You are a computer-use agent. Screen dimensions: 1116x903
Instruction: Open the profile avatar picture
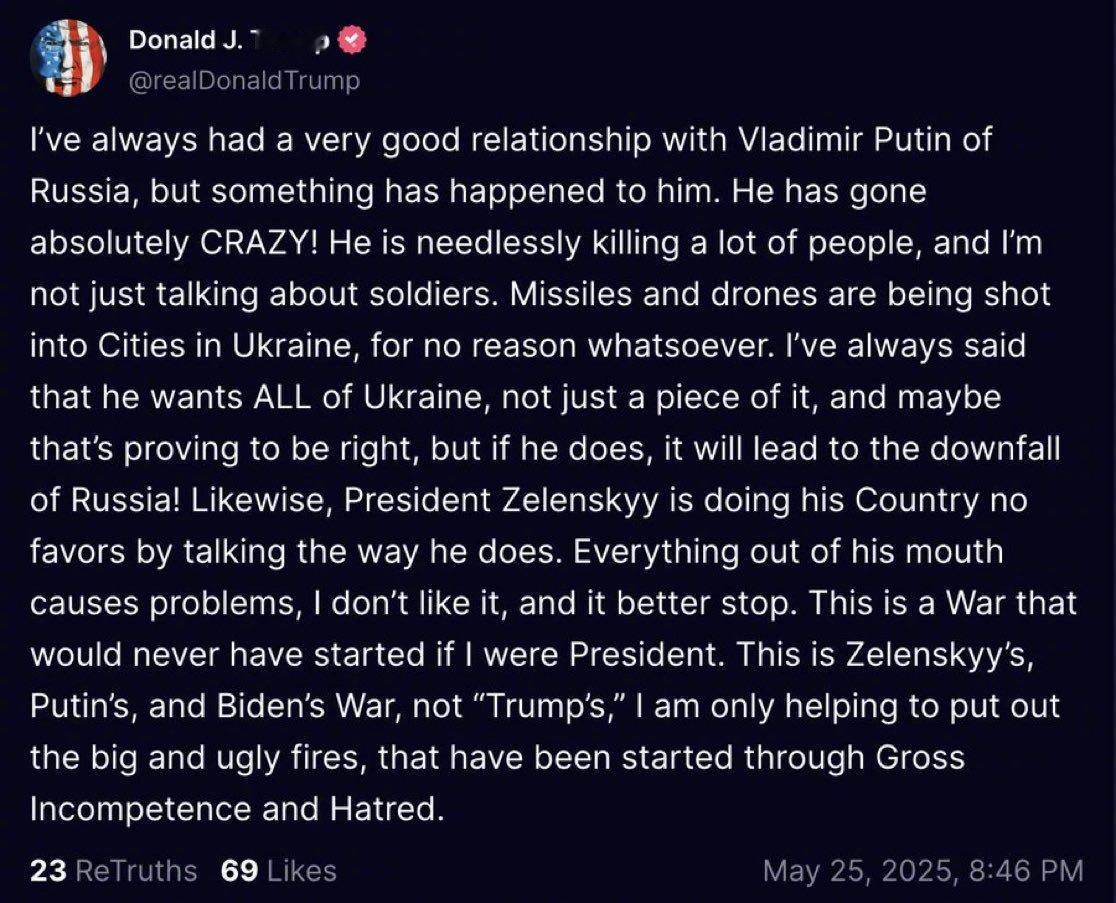click(68, 58)
